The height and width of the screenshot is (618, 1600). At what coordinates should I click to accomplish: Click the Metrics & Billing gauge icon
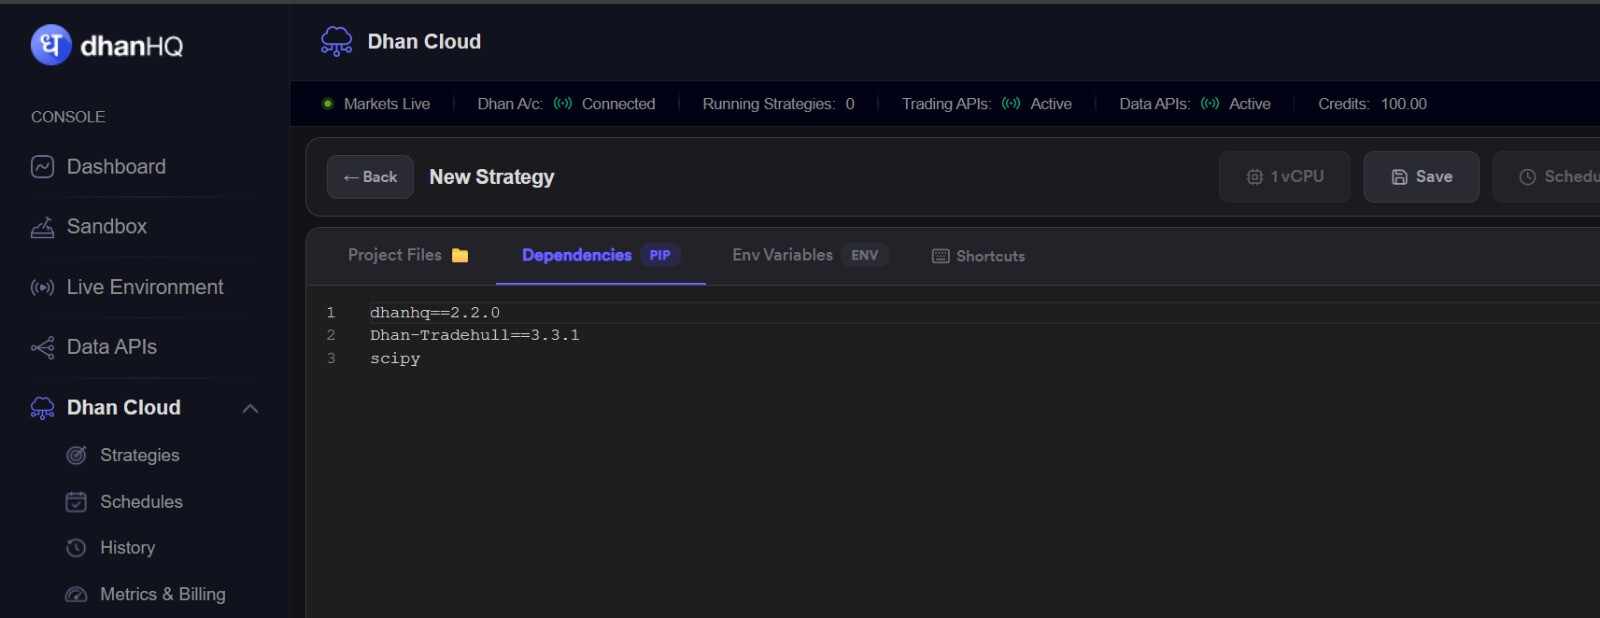pos(76,594)
